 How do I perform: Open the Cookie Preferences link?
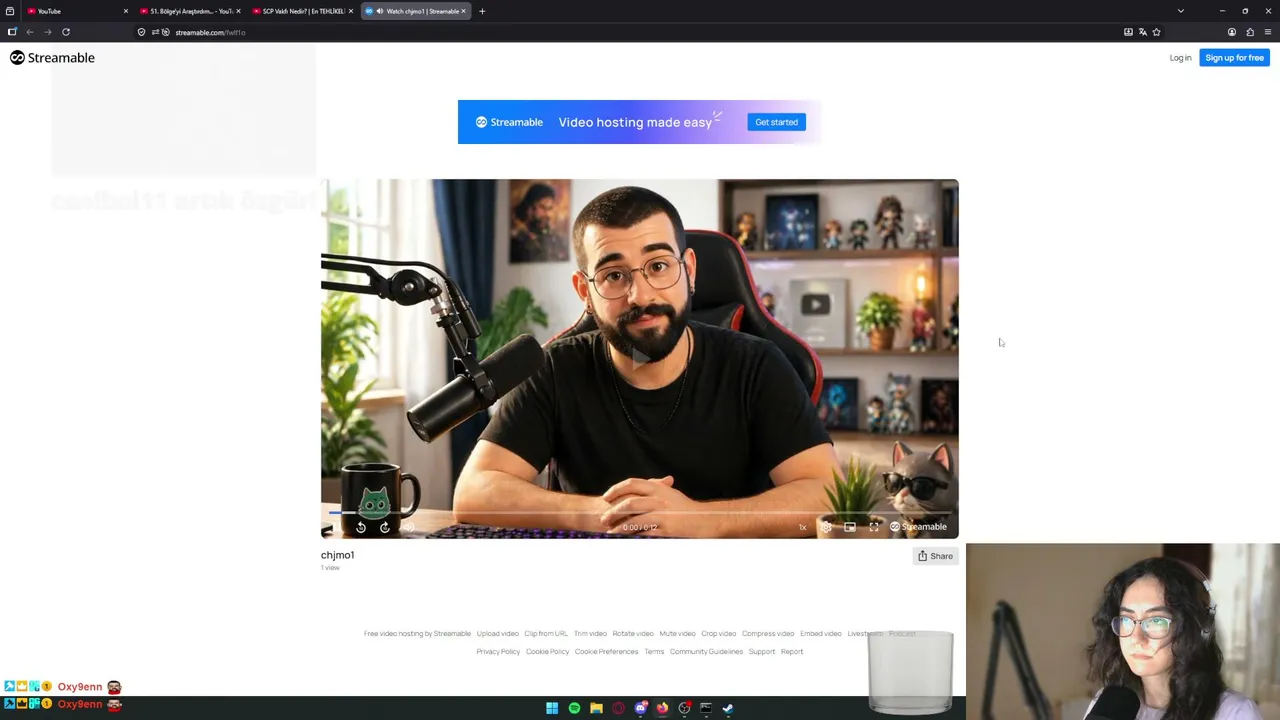pyautogui.click(x=606, y=652)
